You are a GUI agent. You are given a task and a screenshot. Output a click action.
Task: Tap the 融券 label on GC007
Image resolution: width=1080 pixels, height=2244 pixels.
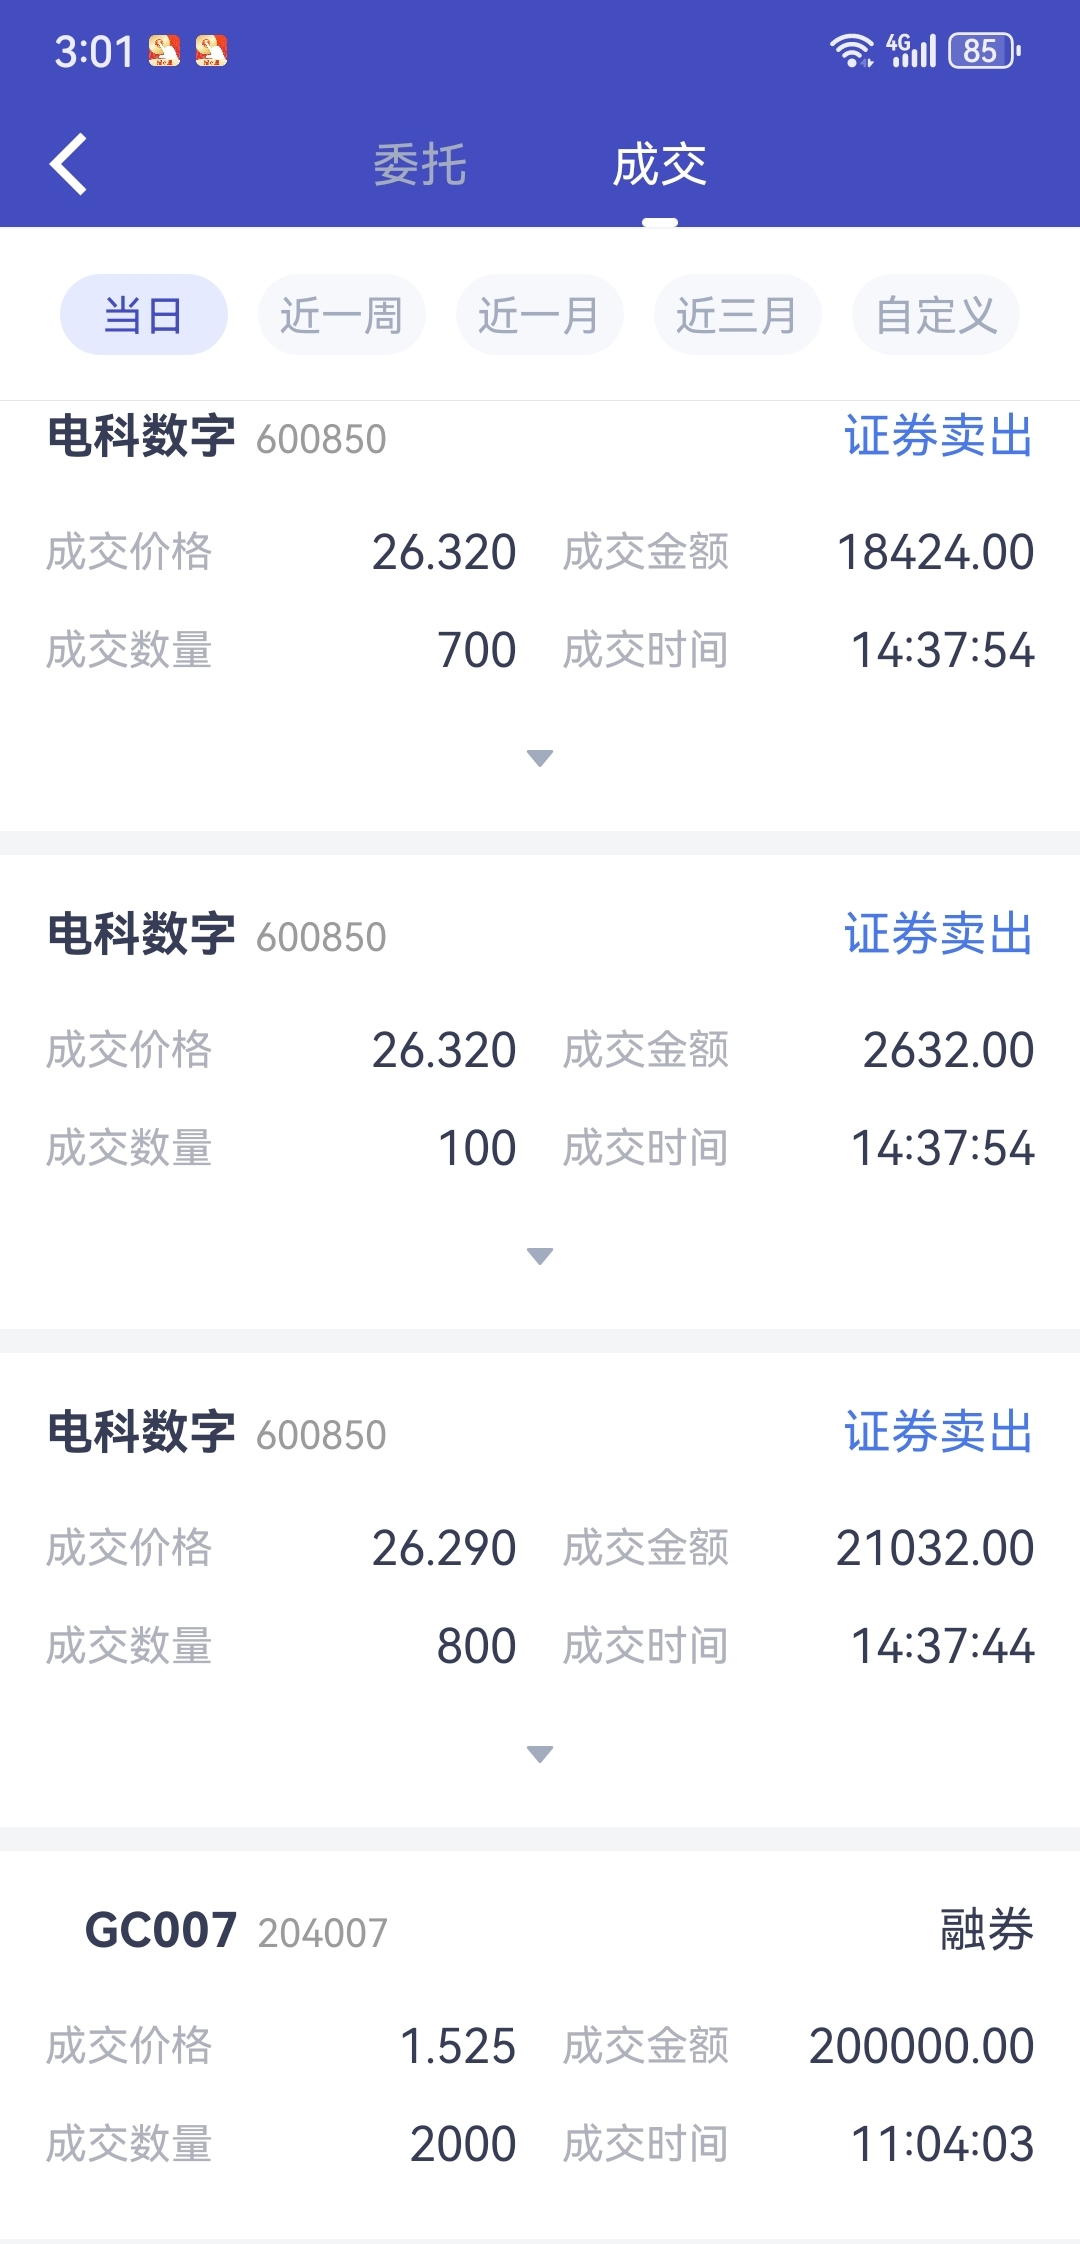[987, 1930]
